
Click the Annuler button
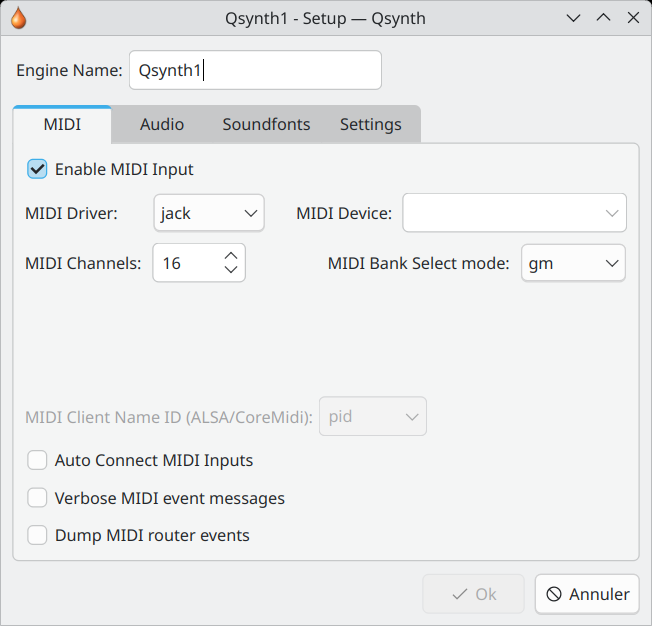tap(587, 594)
